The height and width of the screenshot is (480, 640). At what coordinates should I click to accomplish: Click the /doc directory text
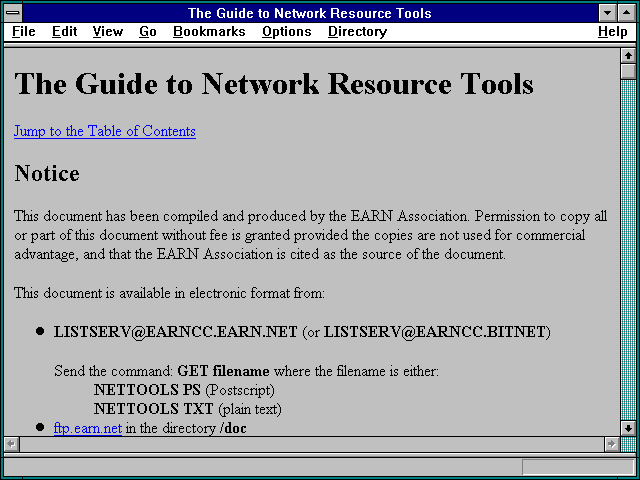pyautogui.click(x=233, y=428)
